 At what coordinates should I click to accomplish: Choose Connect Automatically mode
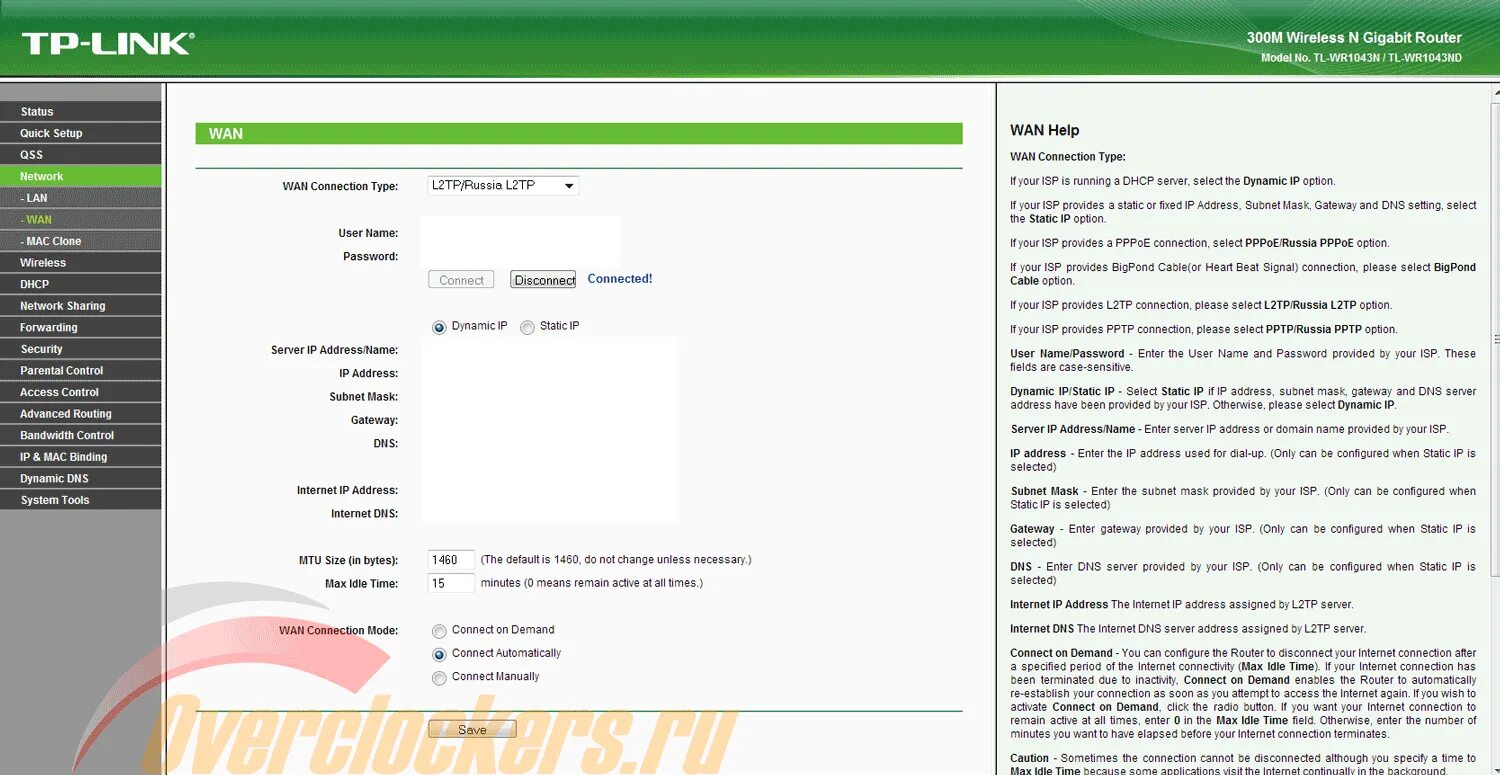(439, 655)
